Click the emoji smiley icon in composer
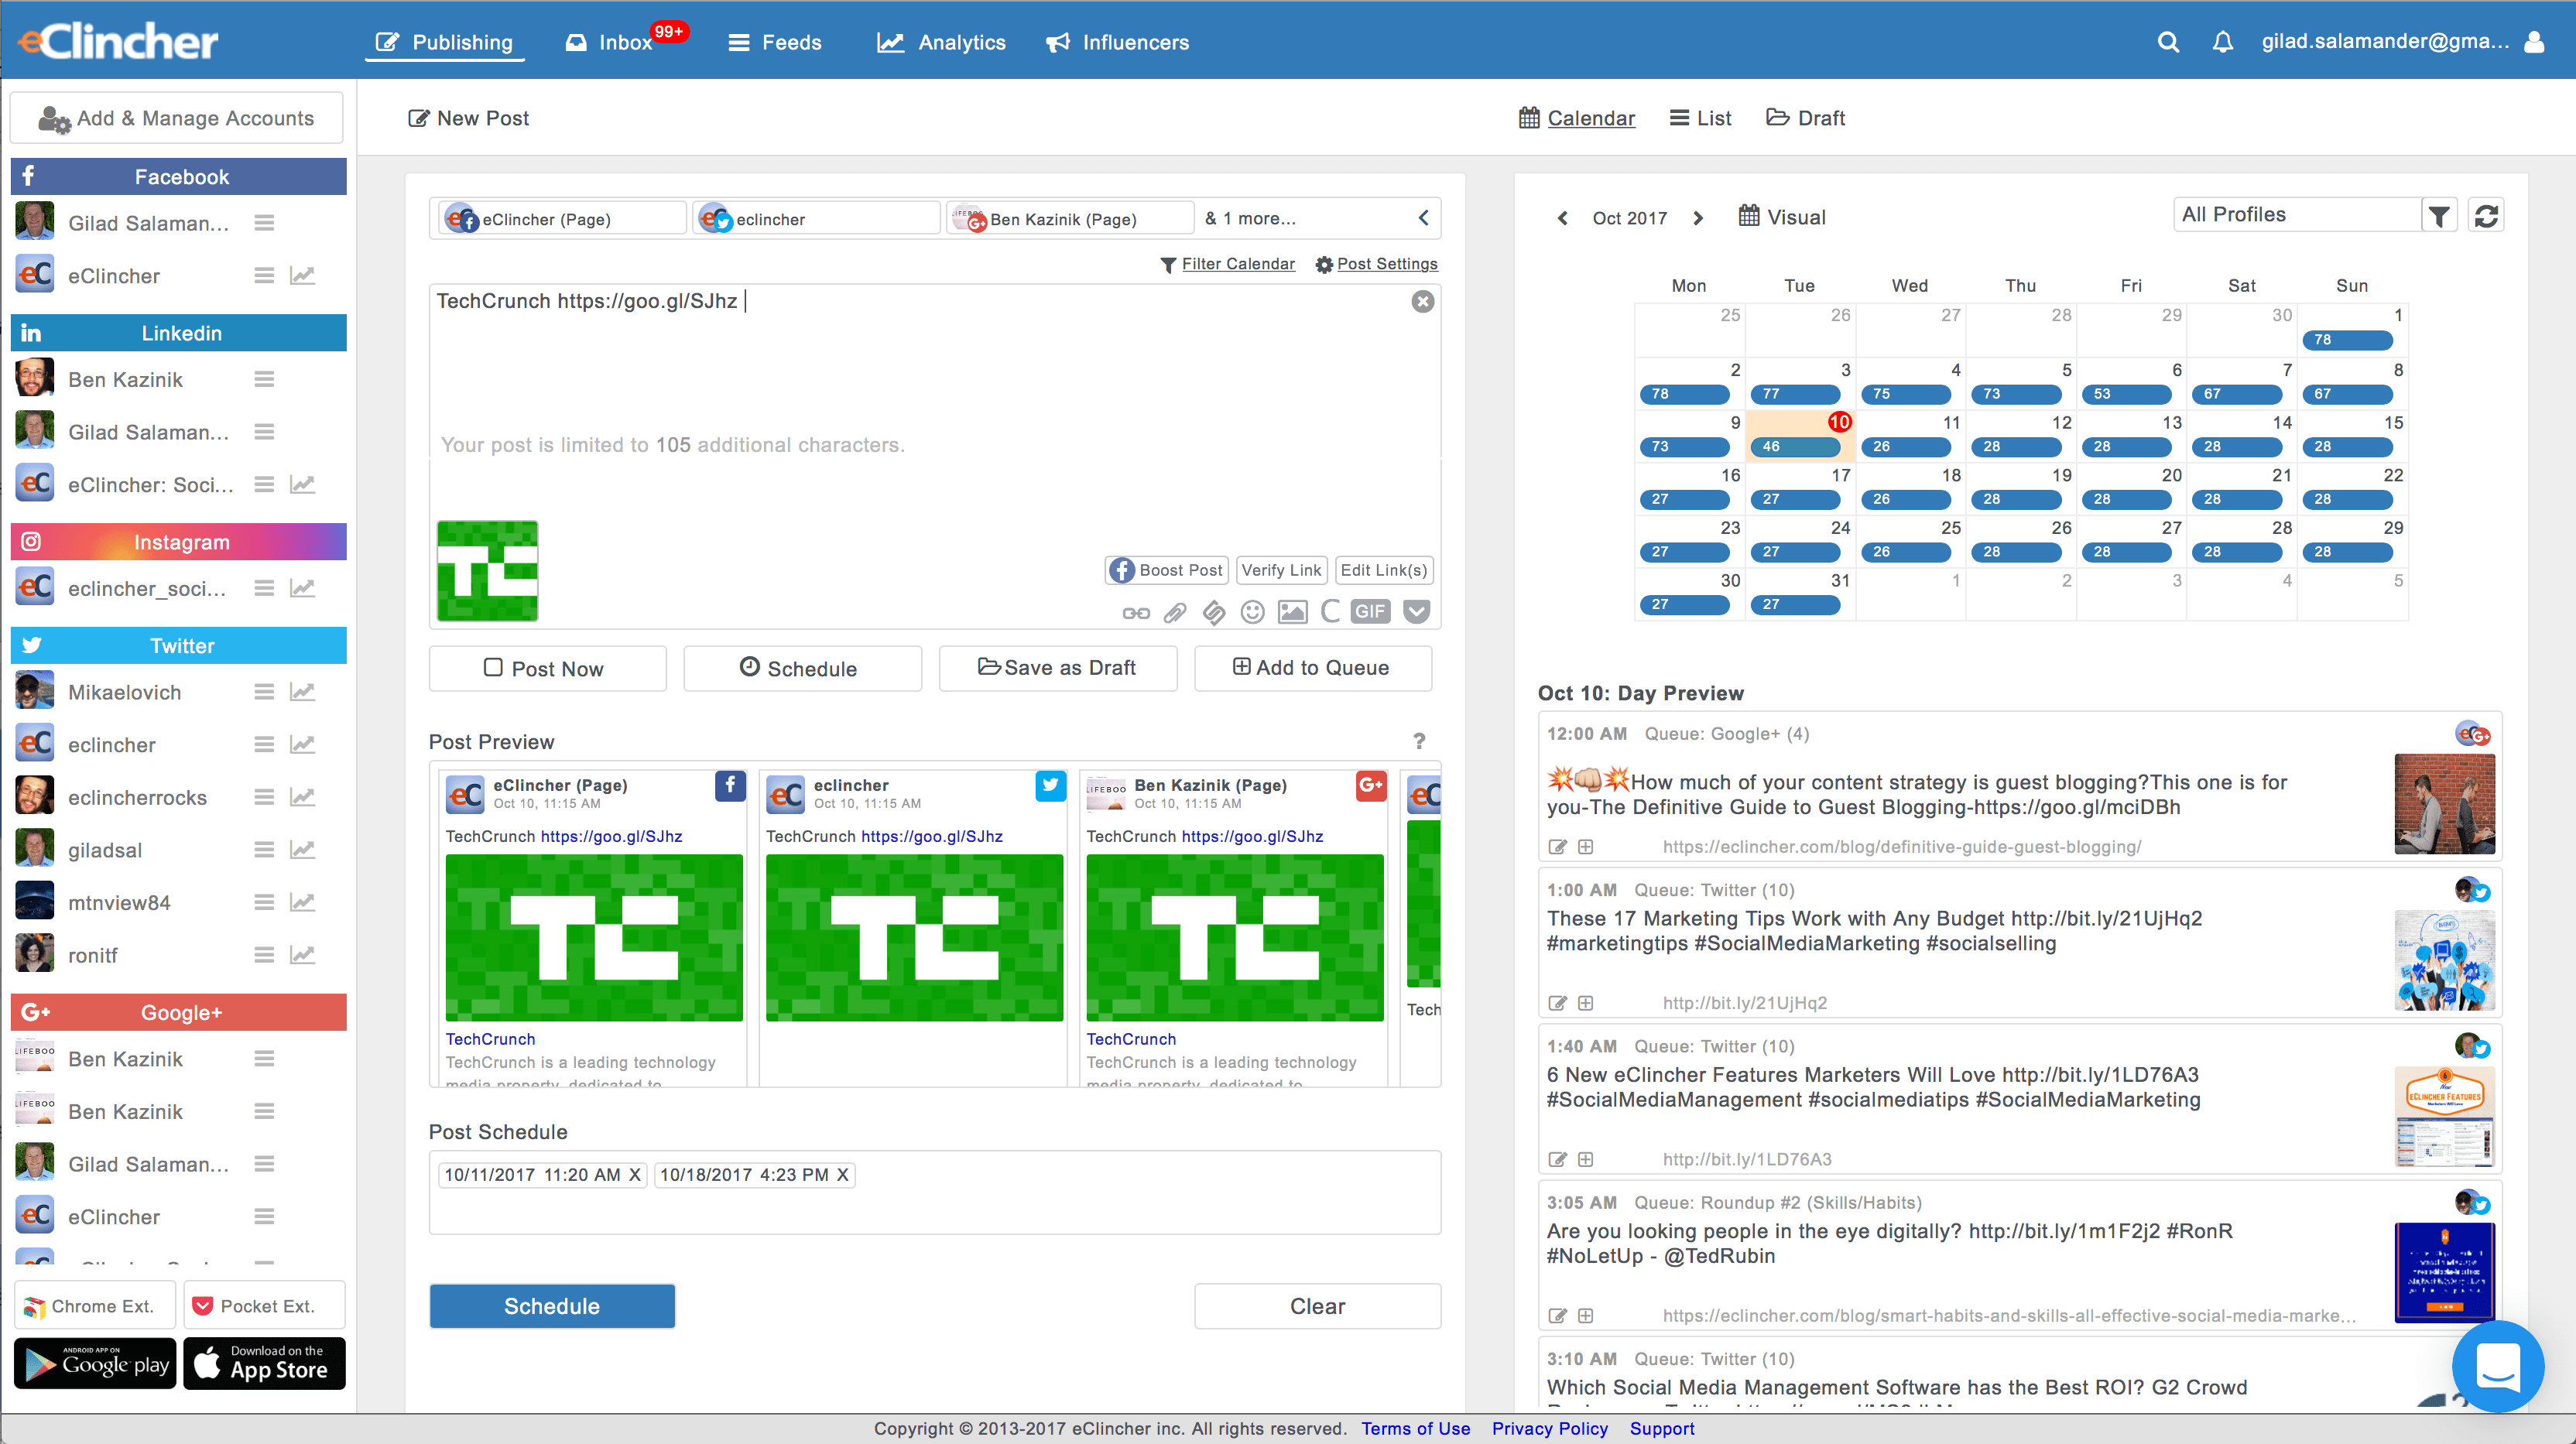 [1252, 612]
